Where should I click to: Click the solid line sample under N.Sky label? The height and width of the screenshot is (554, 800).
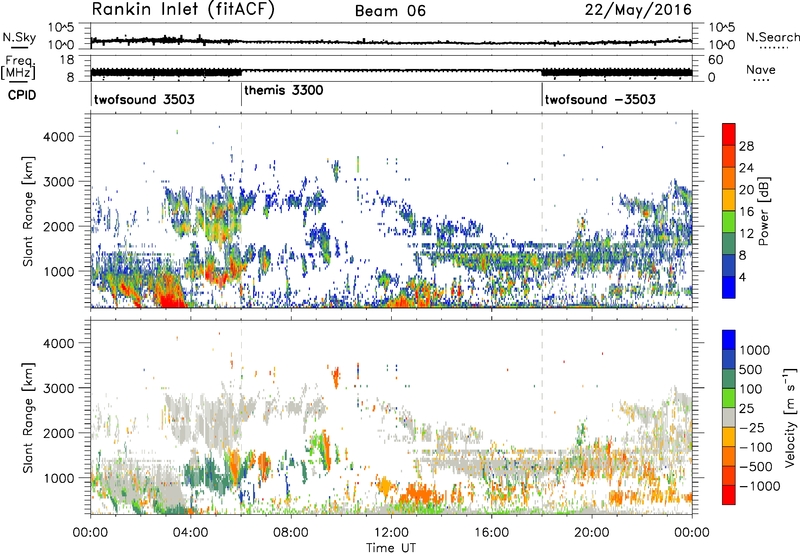point(19,47)
